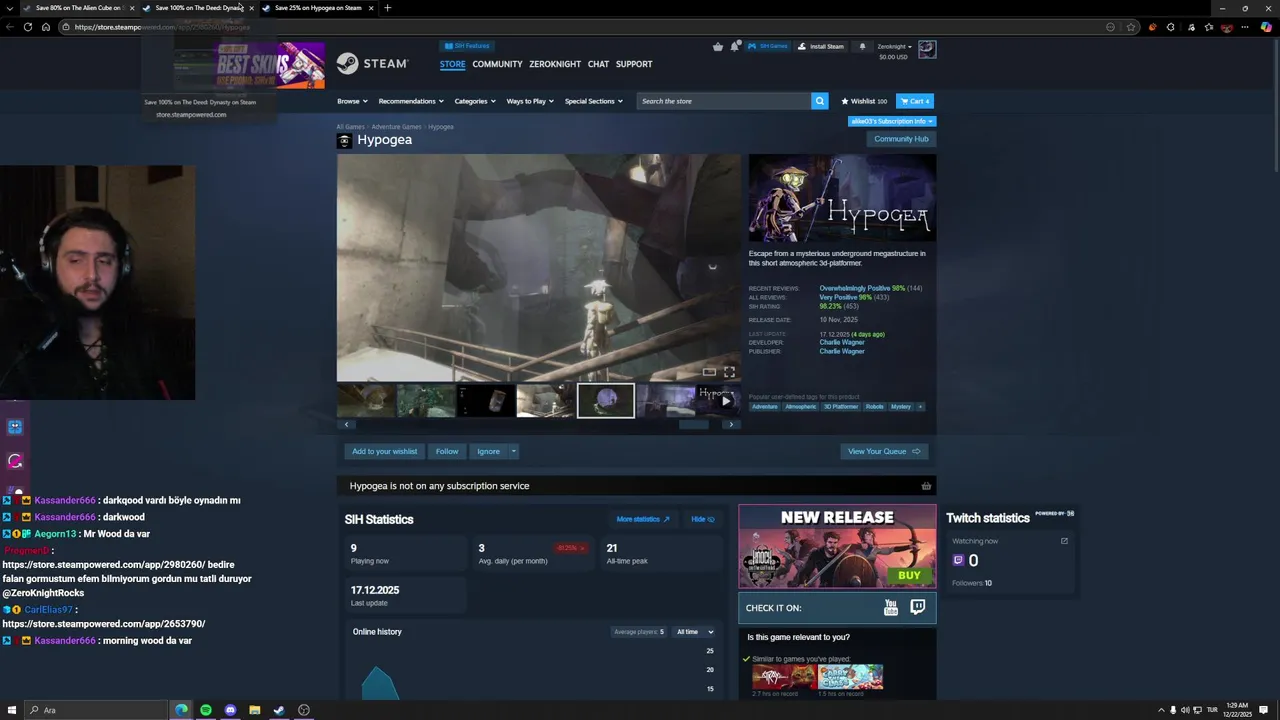Viewport: 1280px width, 720px height.
Task: Click the SIH Features button
Action: coord(466,46)
